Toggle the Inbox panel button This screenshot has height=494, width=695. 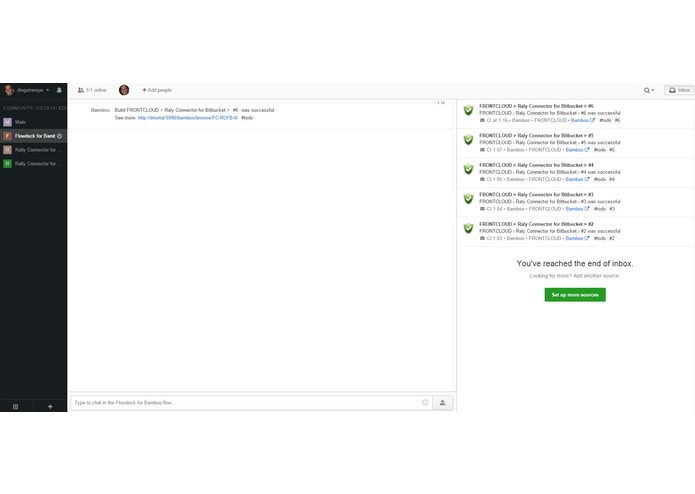click(679, 90)
